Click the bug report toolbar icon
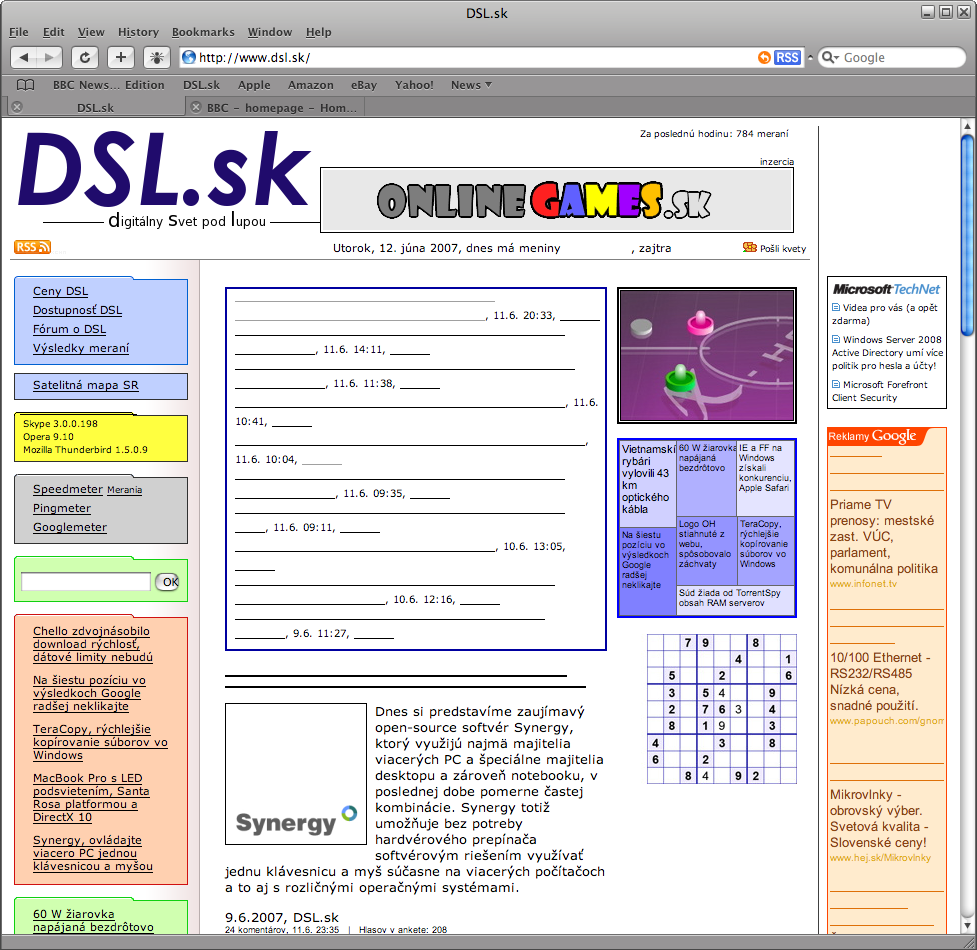This screenshot has width=977, height=950. click(x=157, y=58)
